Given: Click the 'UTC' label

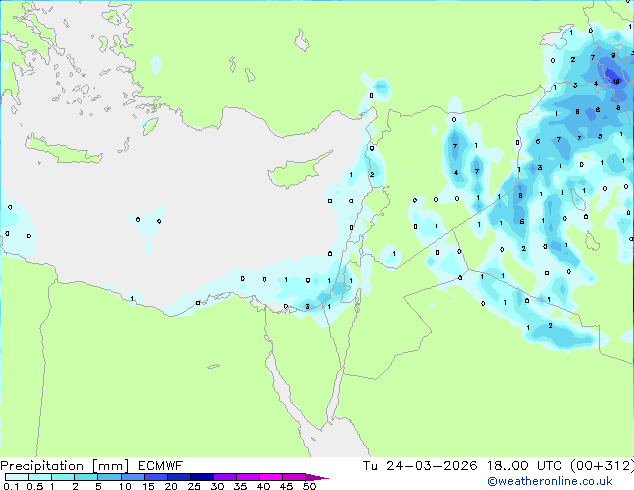Looking at the screenshot, I should [x=549, y=466].
